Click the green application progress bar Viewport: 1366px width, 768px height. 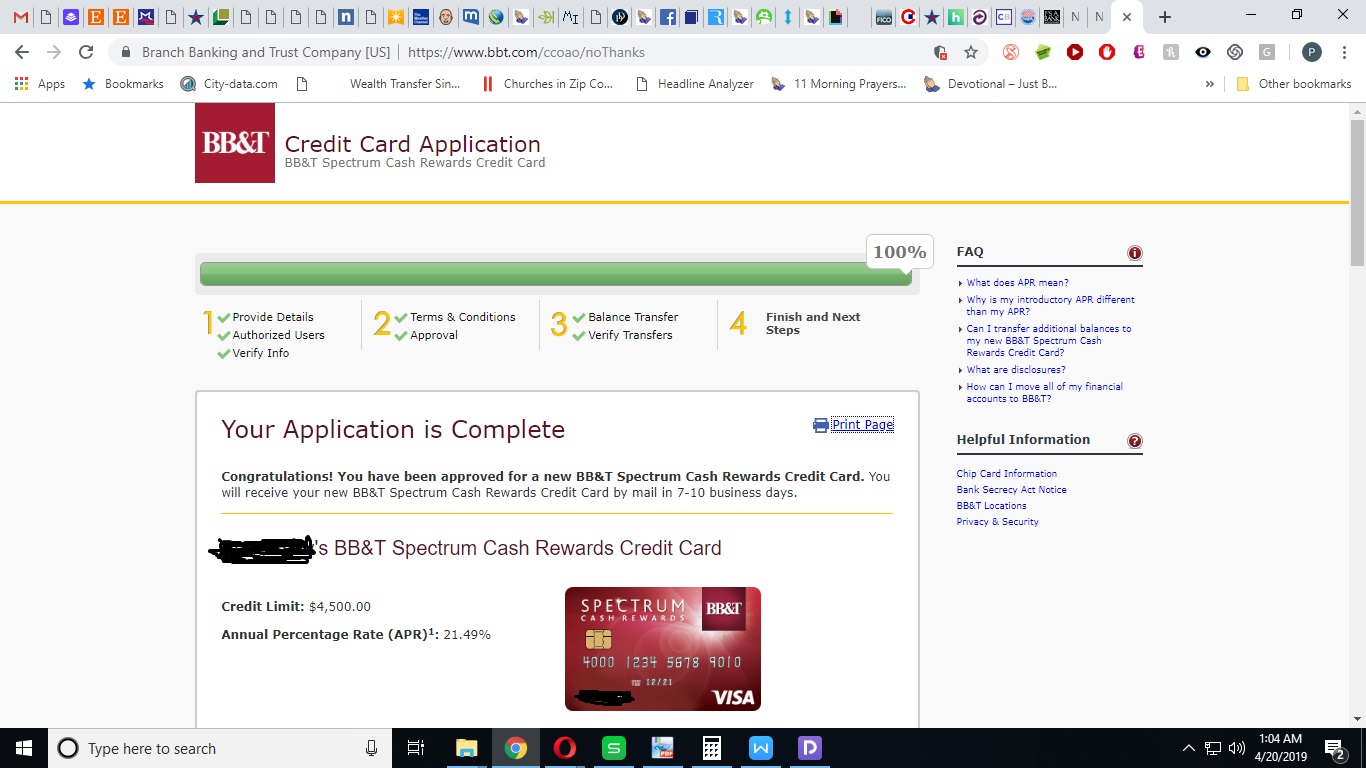coord(556,274)
